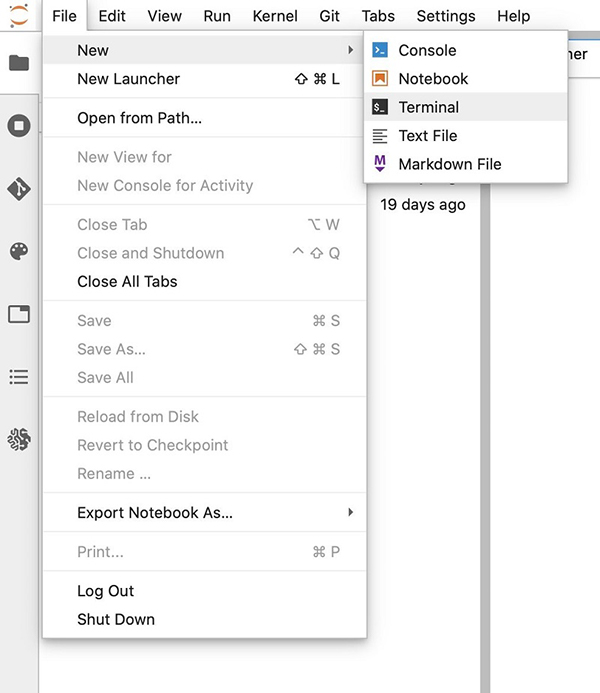This screenshot has width=600, height=693.
Task: Click the vertical panel divider scrollbar
Action: coord(485,438)
